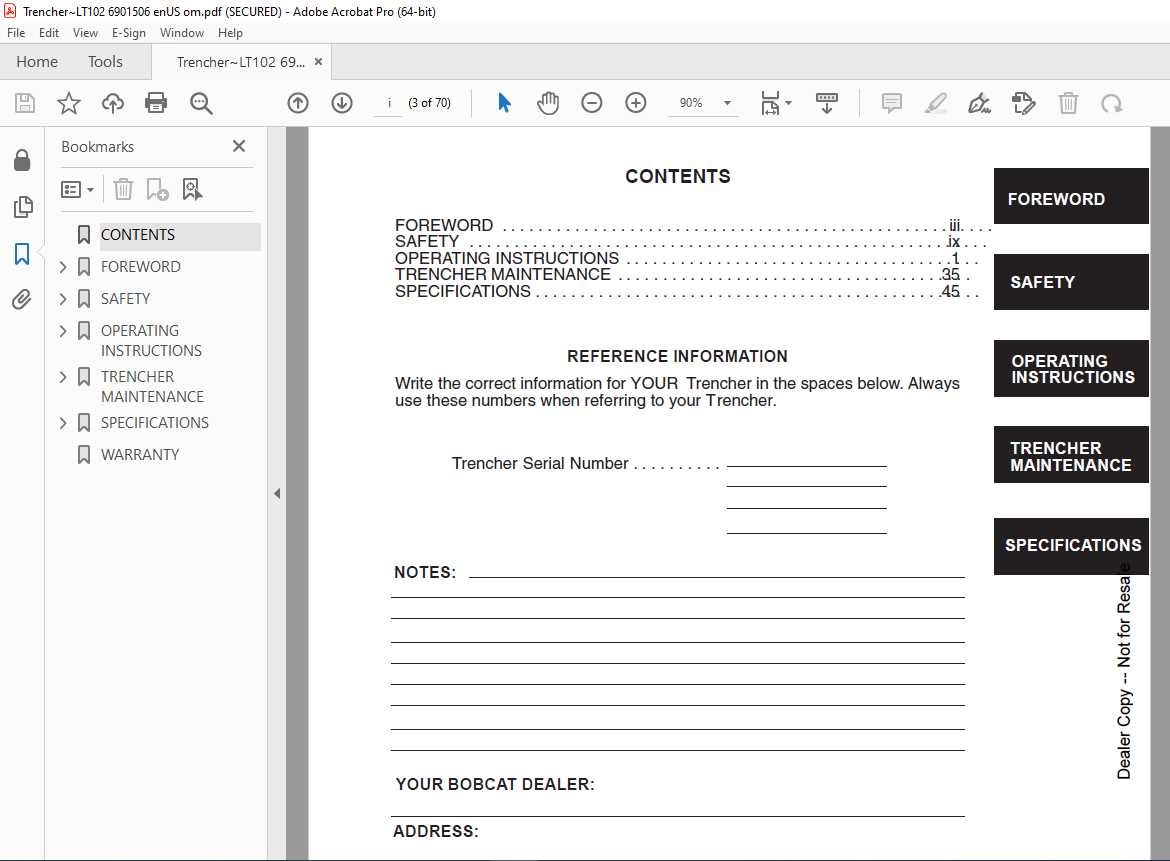Select the FOREWORD bookmark label

coord(140,267)
